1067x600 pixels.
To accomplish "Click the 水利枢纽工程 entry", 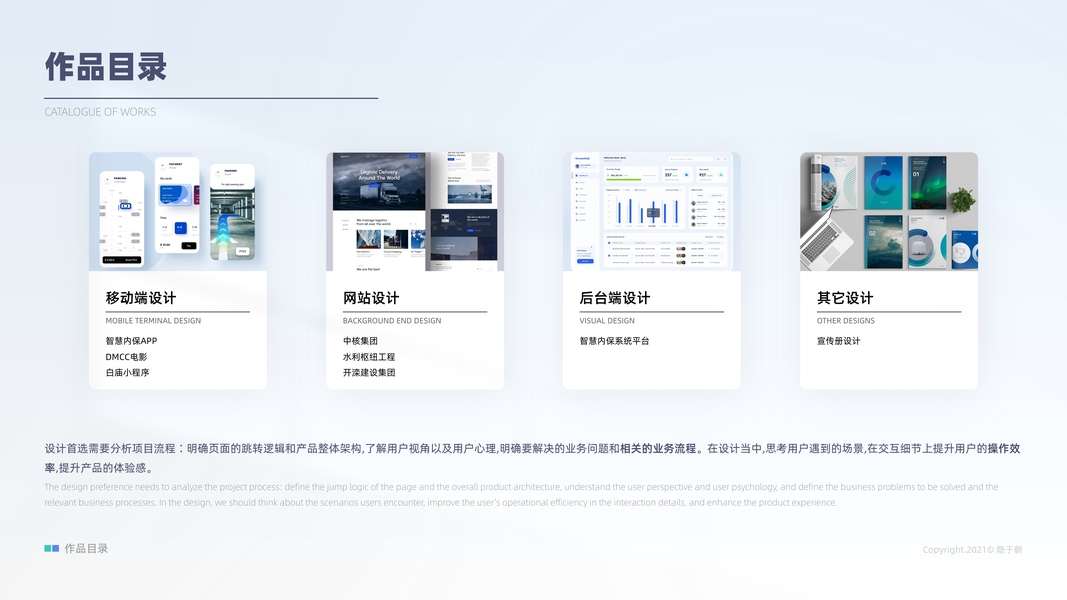I will [369, 356].
